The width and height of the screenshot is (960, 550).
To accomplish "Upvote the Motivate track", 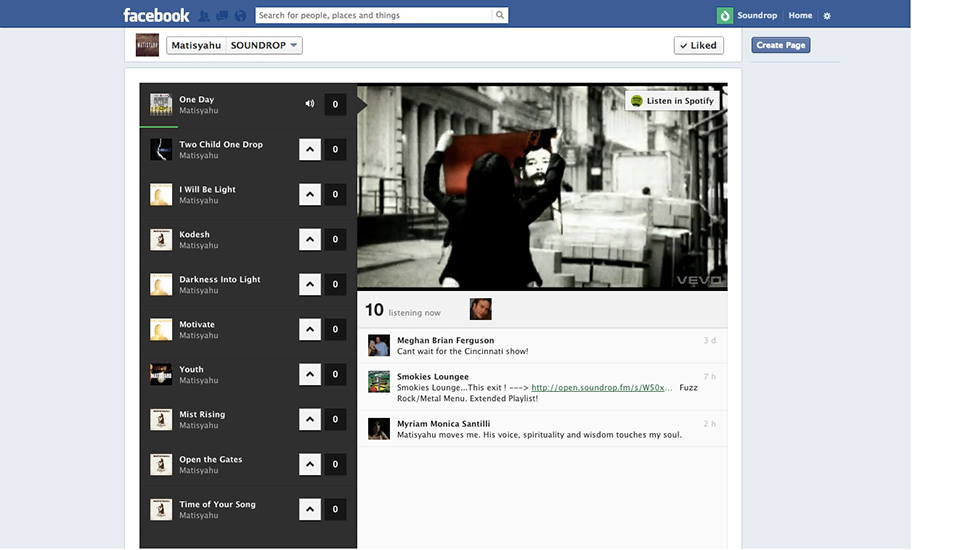I will (310, 330).
